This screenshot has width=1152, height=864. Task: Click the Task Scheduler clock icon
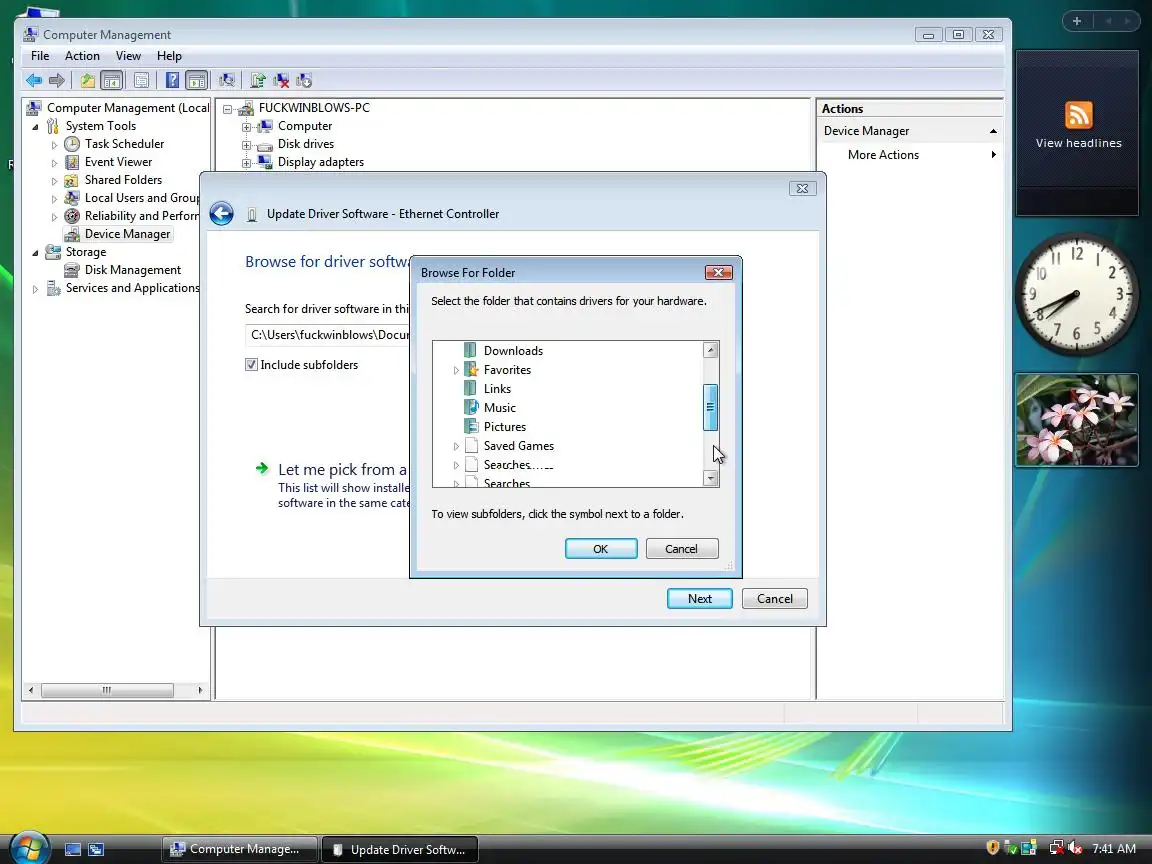pyautogui.click(x=72, y=144)
